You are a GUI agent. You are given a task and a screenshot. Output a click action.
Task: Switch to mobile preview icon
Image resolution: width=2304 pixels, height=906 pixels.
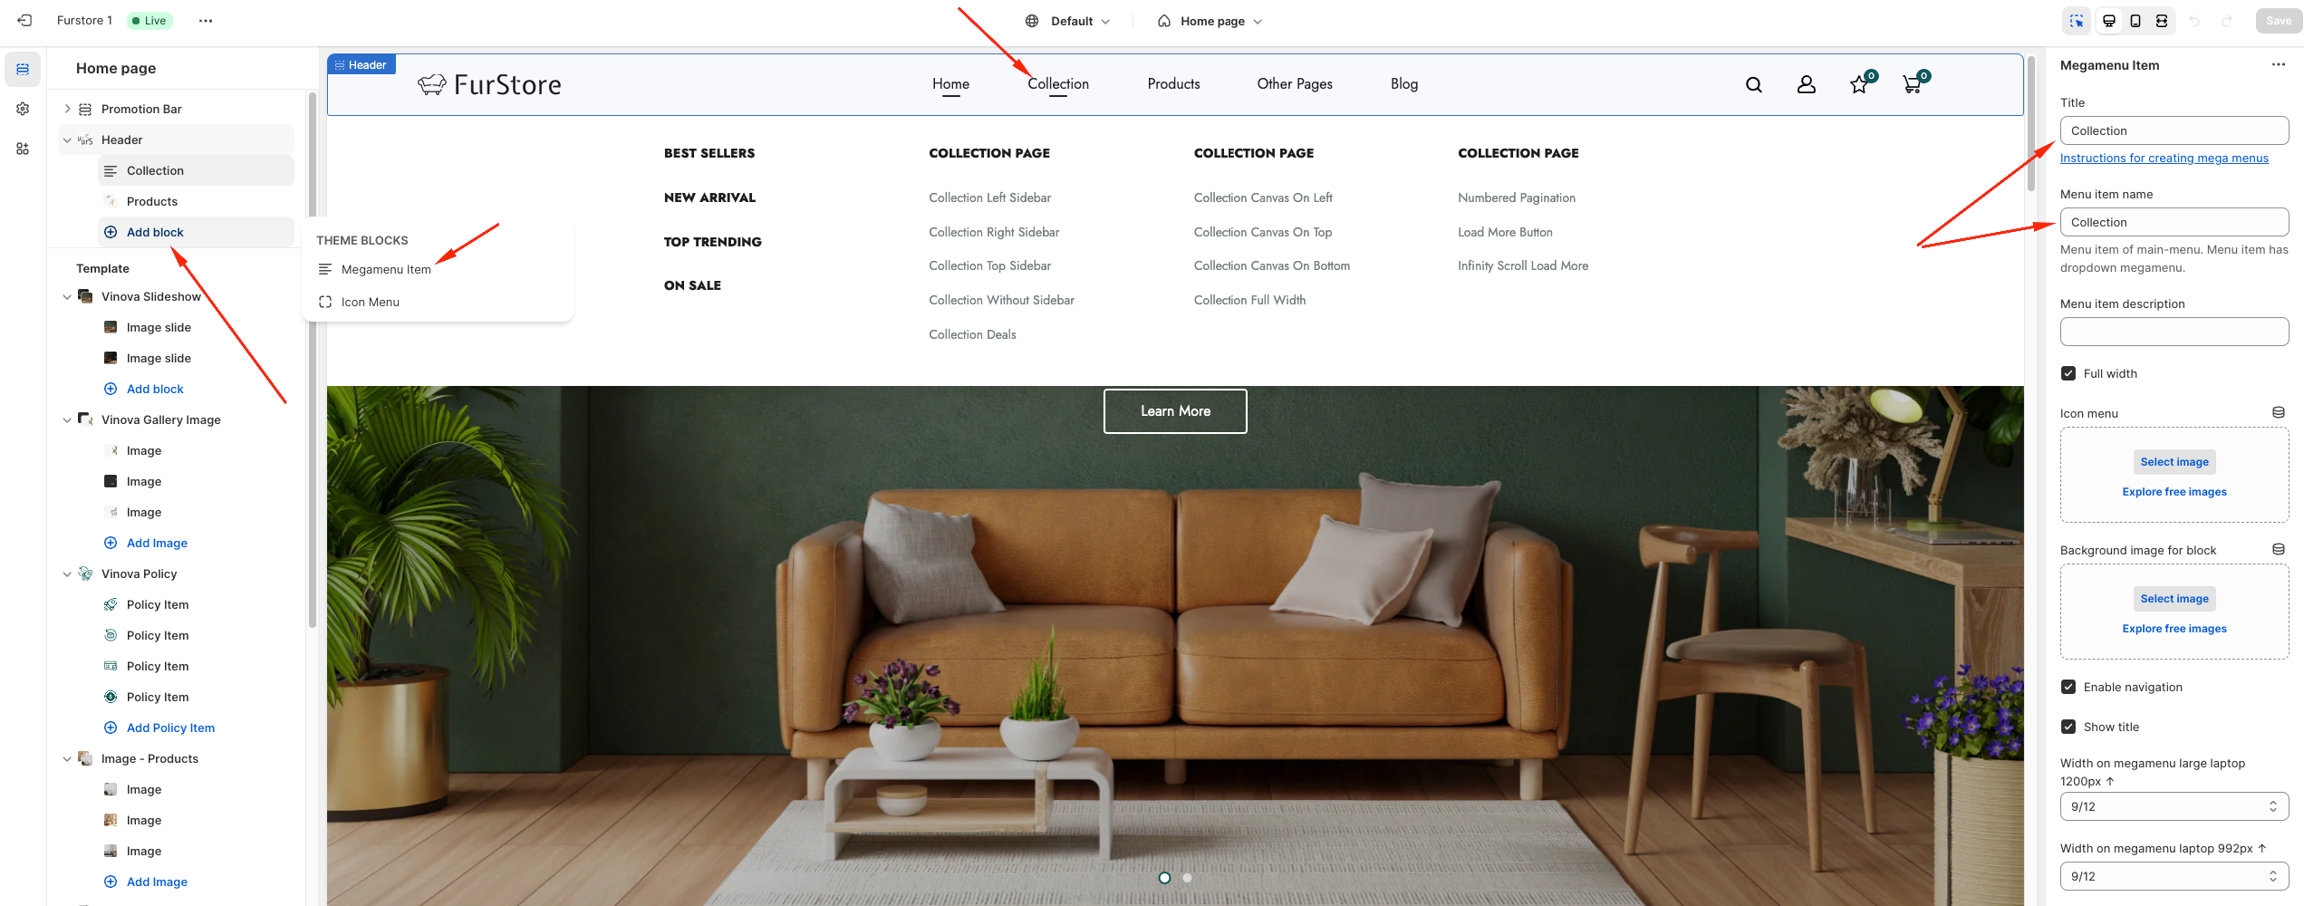pyautogui.click(x=2135, y=21)
